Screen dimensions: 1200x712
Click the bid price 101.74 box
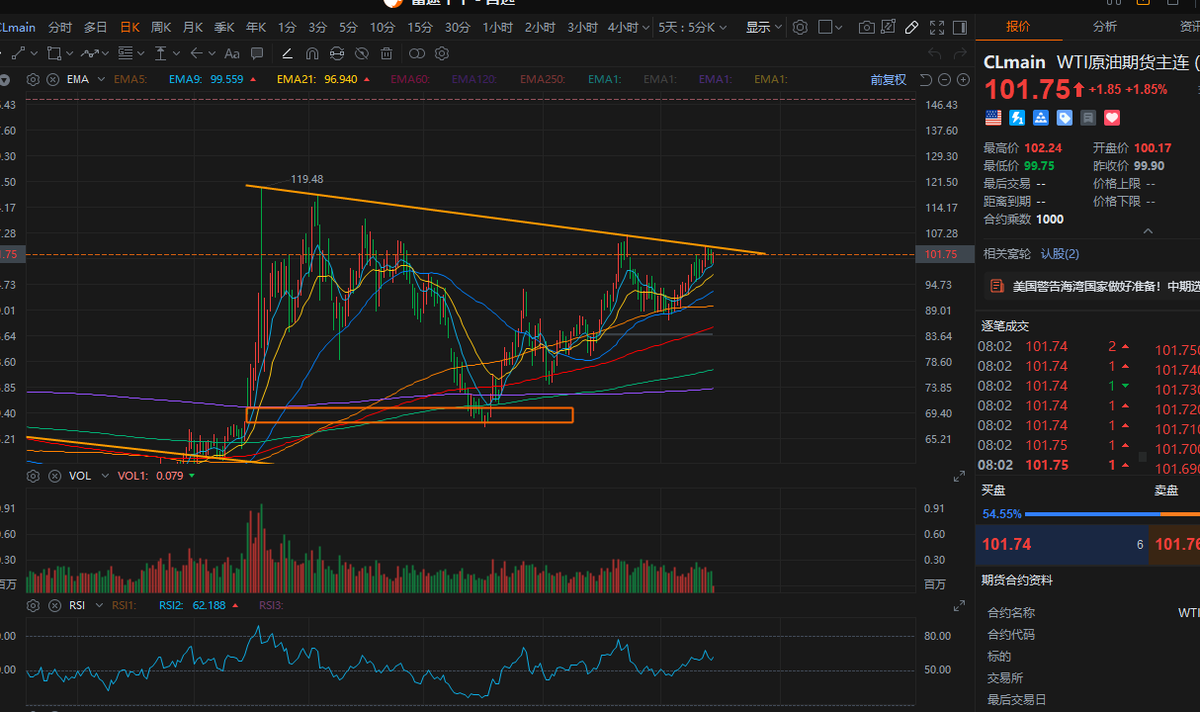pyautogui.click(x=1062, y=544)
